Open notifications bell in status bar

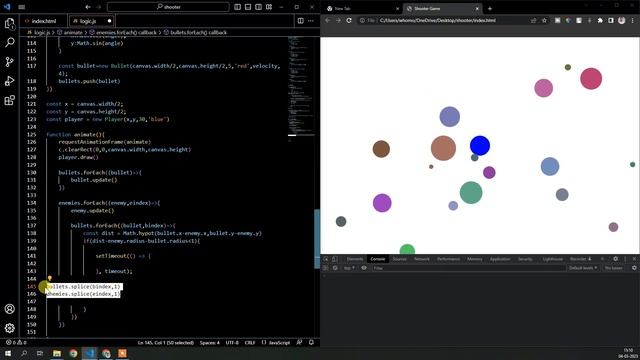coord(311,342)
